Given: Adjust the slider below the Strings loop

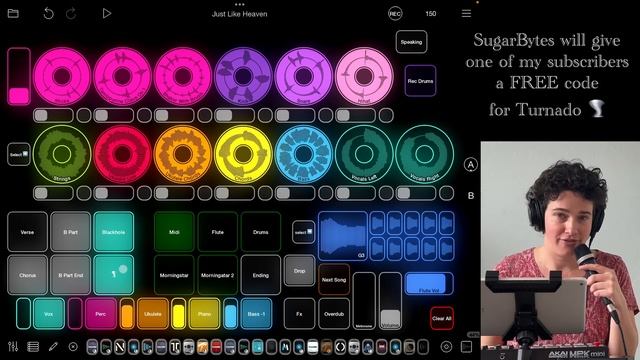Looking at the screenshot, I should [x=53, y=193].
